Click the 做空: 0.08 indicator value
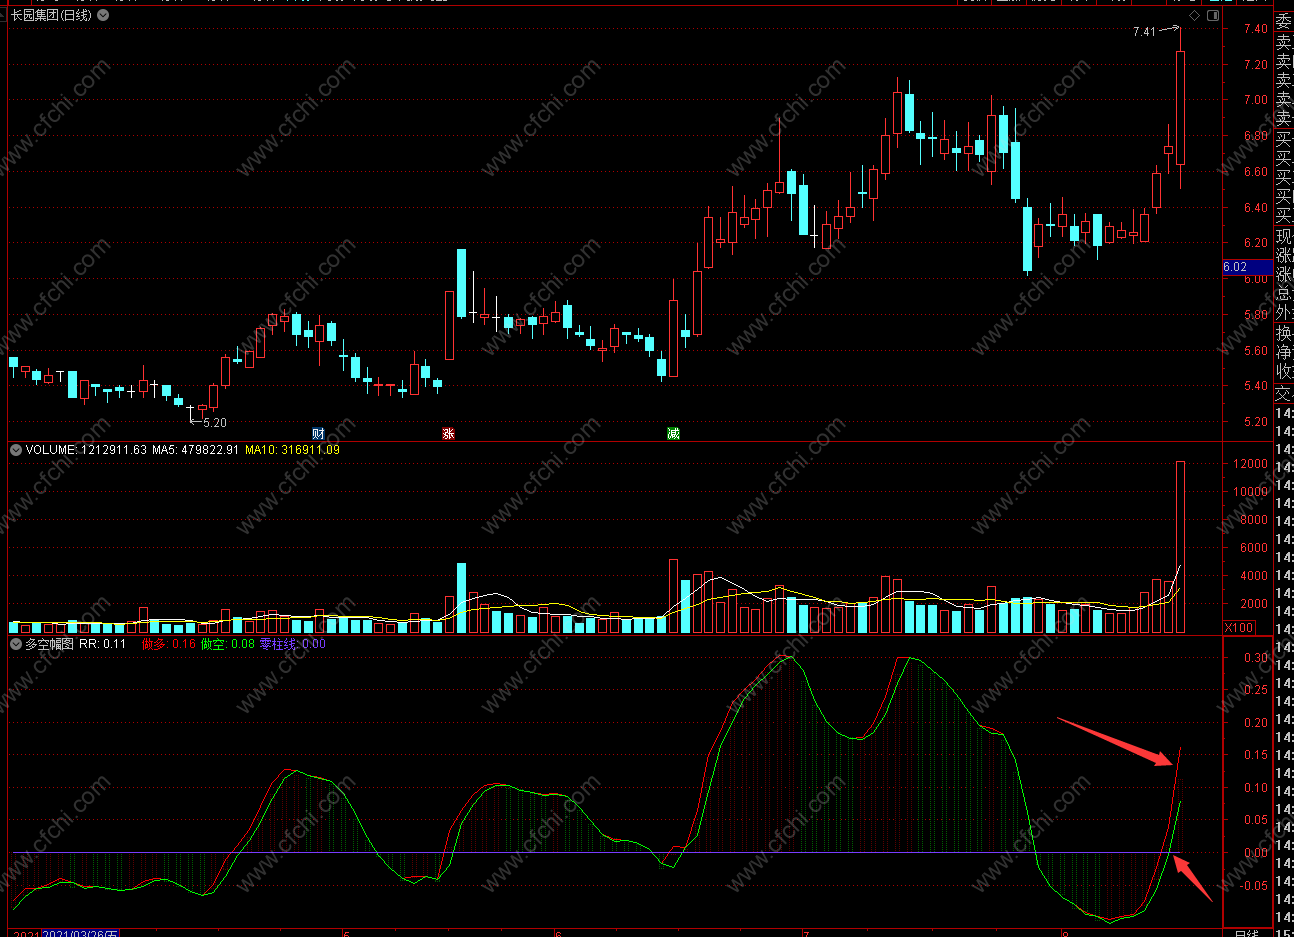The height and width of the screenshot is (937, 1294). click(x=227, y=644)
